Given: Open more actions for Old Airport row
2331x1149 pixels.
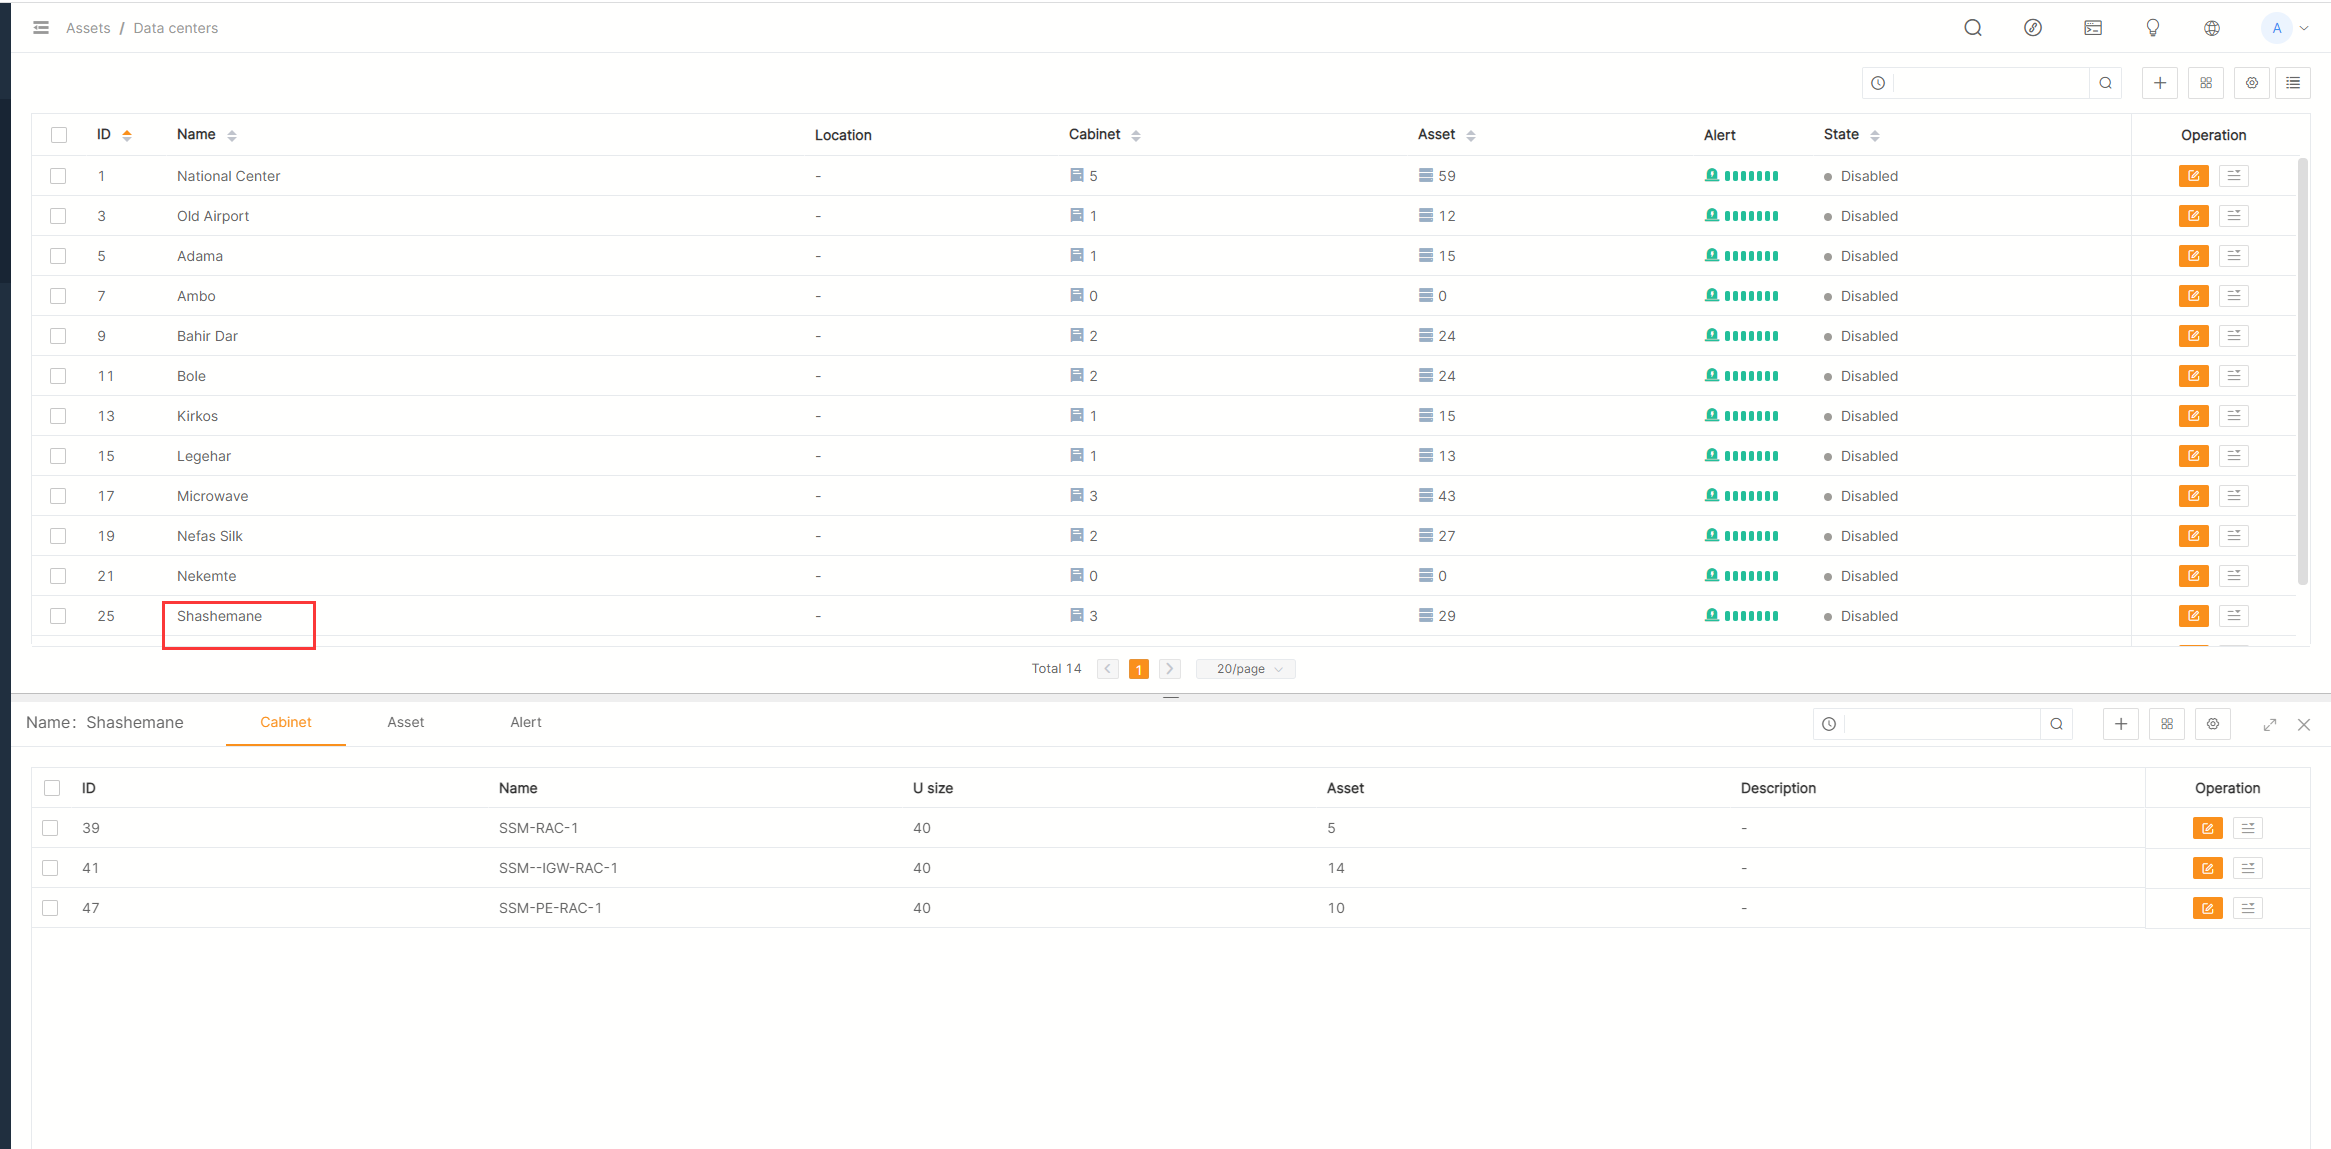Looking at the screenshot, I should point(2233,216).
